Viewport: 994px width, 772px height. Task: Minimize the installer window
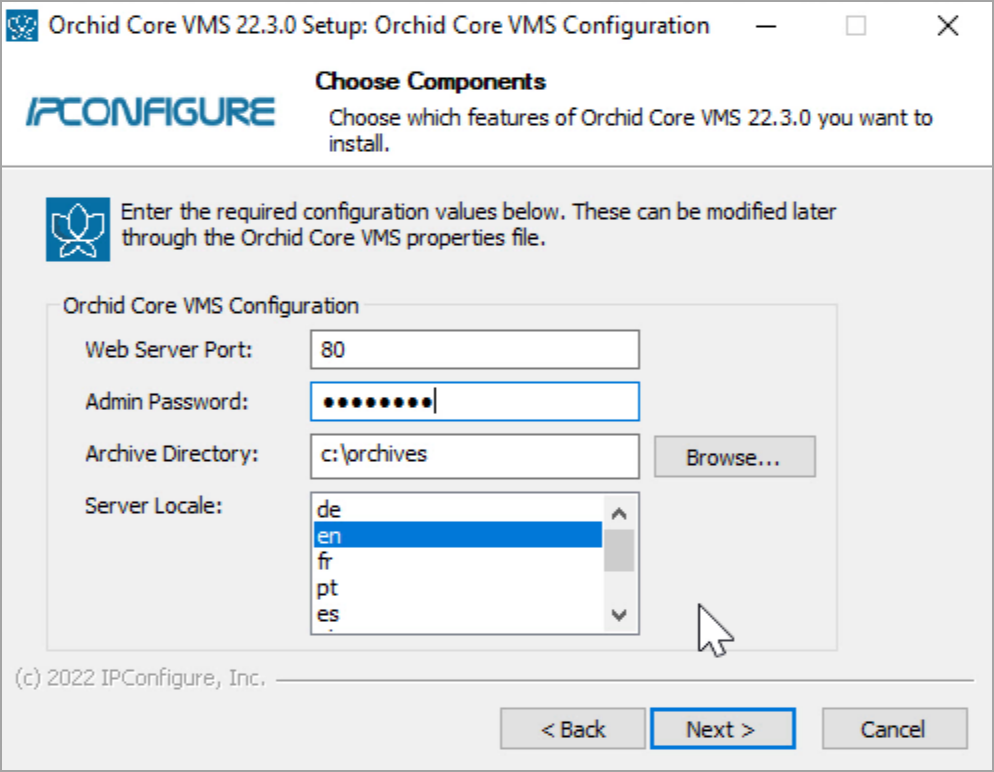click(765, 27)
